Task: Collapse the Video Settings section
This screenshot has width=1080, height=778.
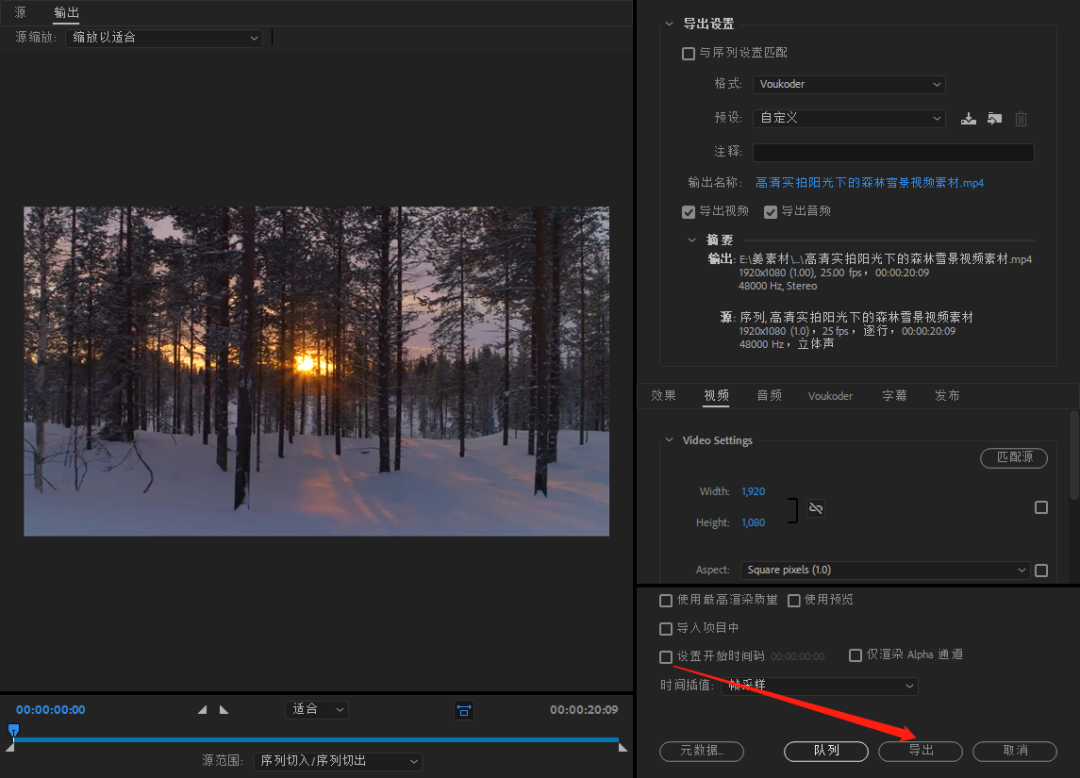Action: pyautogui.click(x=669, y=440)
